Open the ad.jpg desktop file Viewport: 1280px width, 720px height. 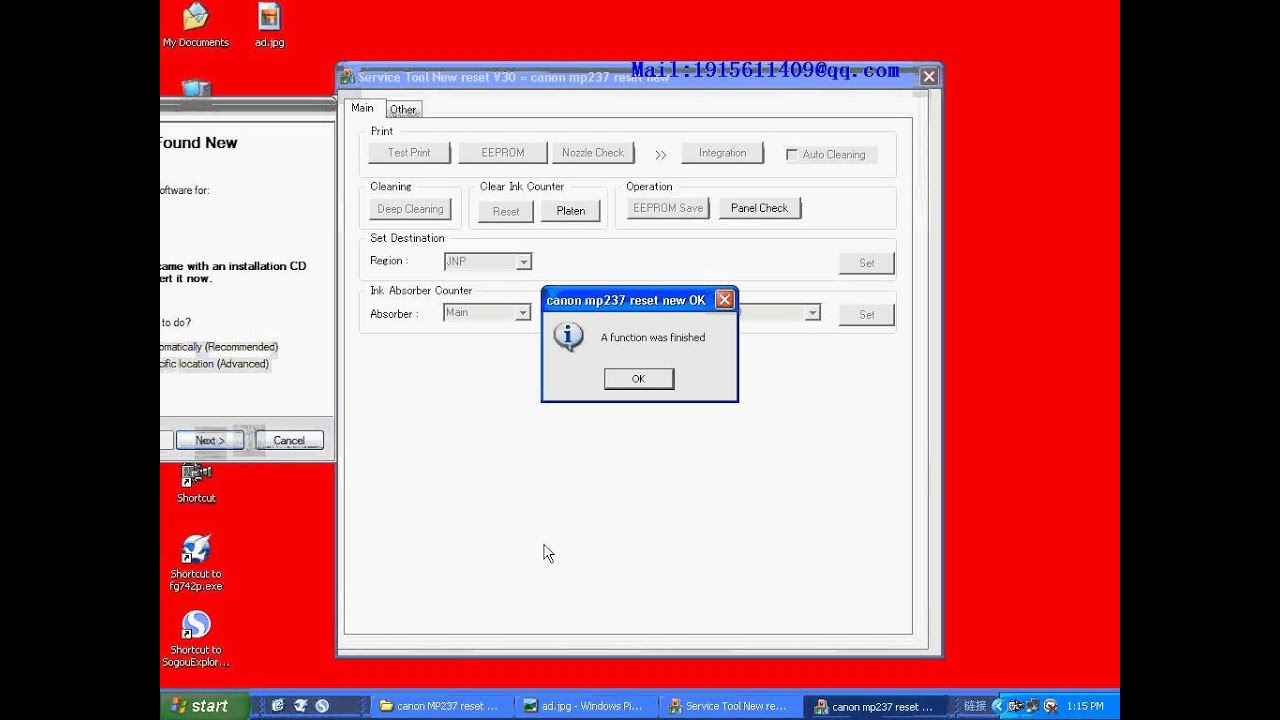[269, 25]
